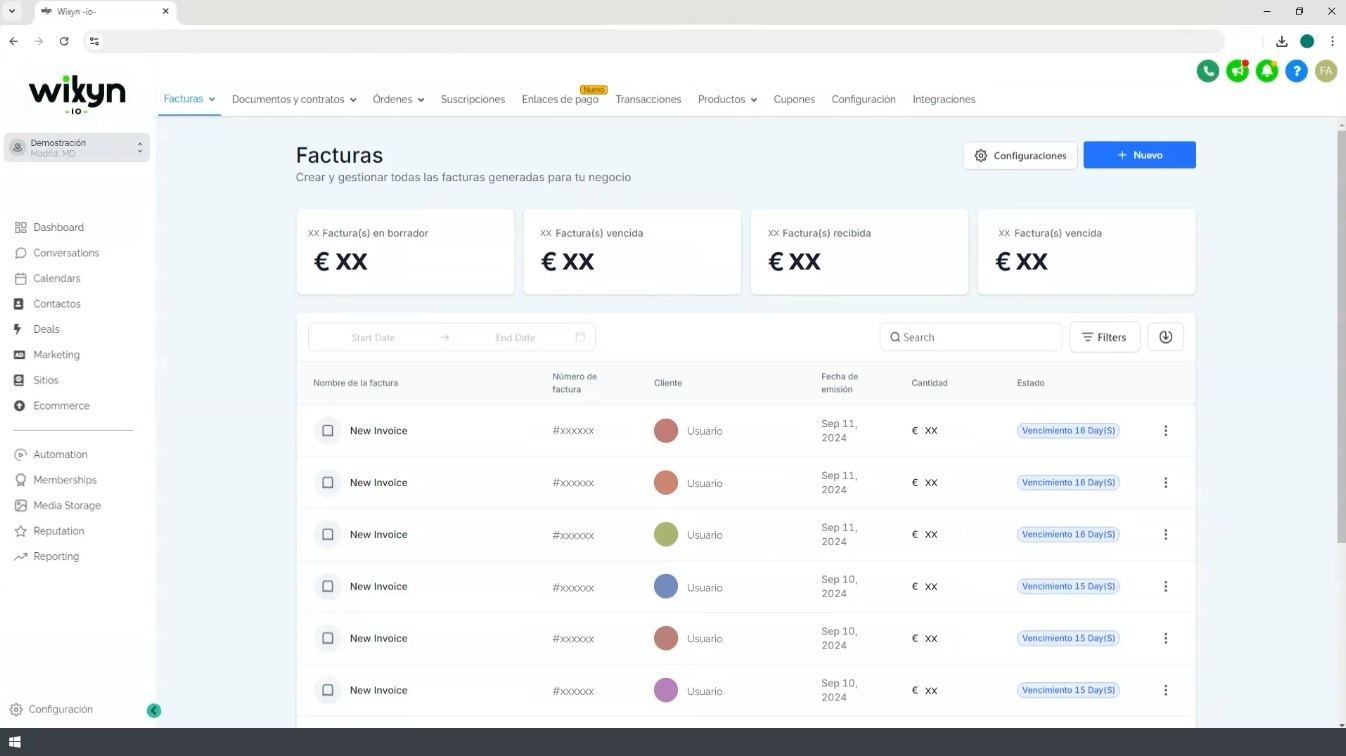Open Automation in the sidebar

pos(60,455)
